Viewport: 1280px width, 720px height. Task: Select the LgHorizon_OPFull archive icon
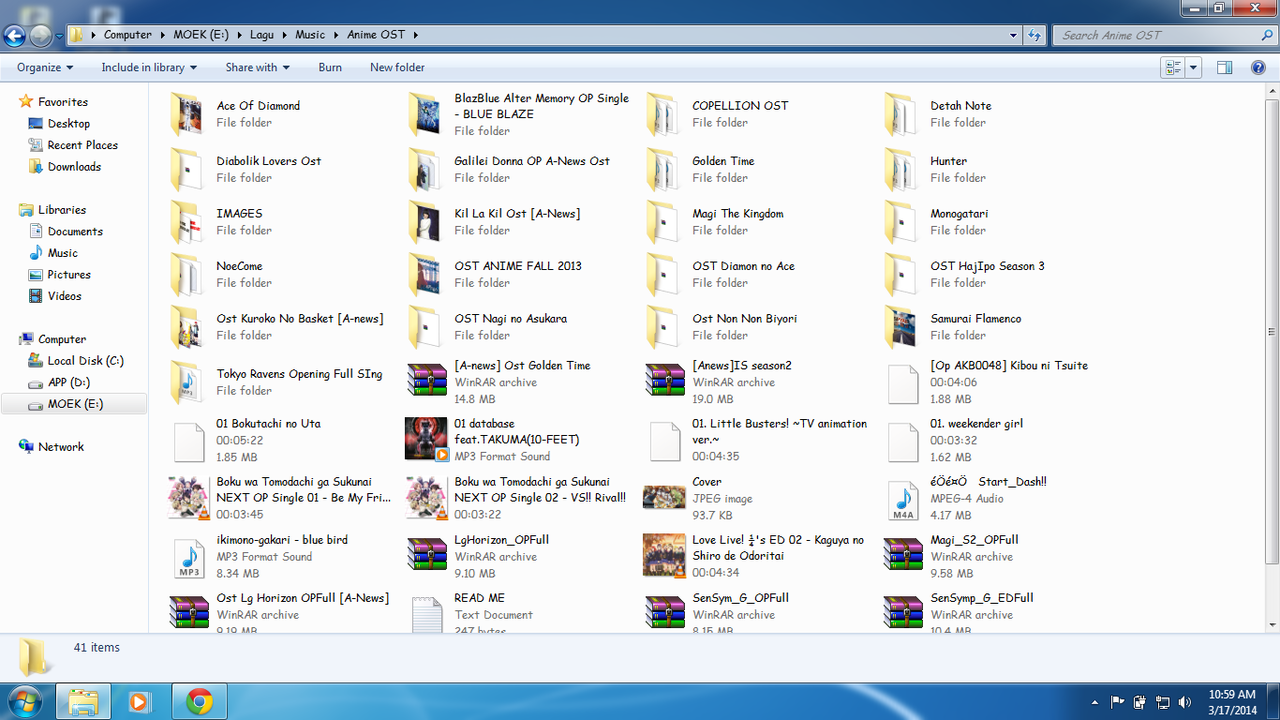tap(427, 556)
